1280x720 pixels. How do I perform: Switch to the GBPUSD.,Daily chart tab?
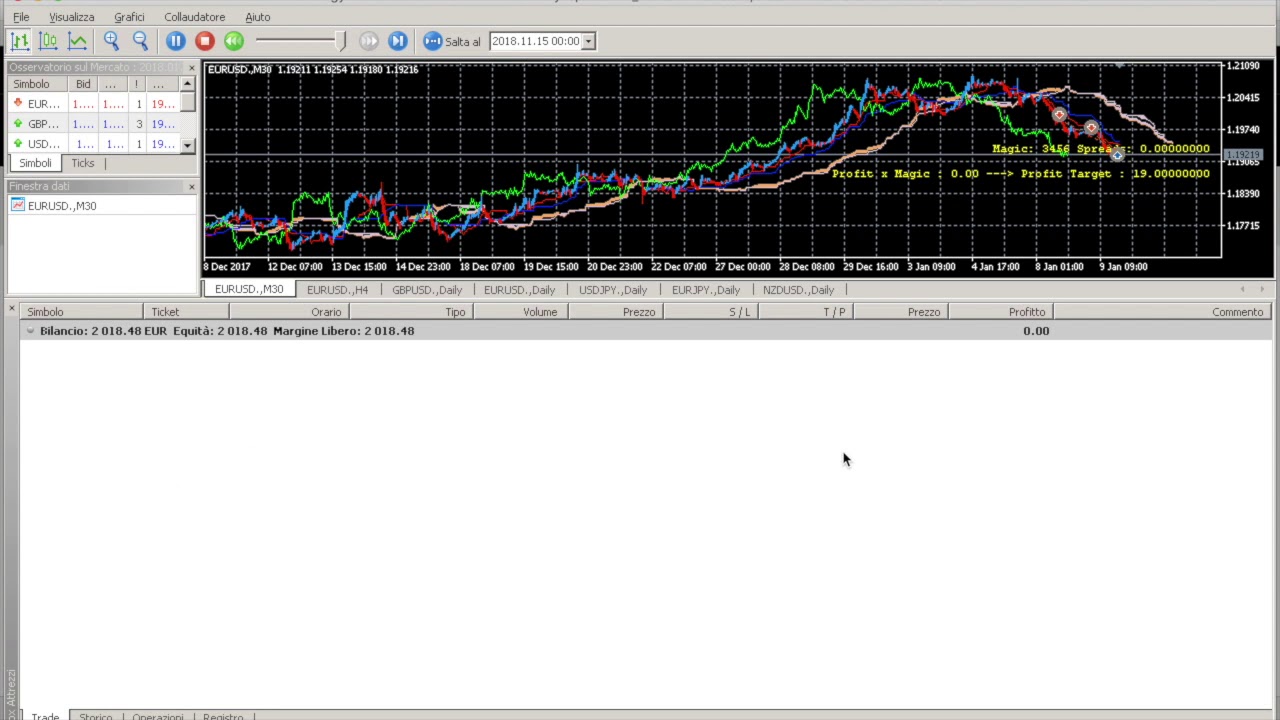click(x=427, y=290)
